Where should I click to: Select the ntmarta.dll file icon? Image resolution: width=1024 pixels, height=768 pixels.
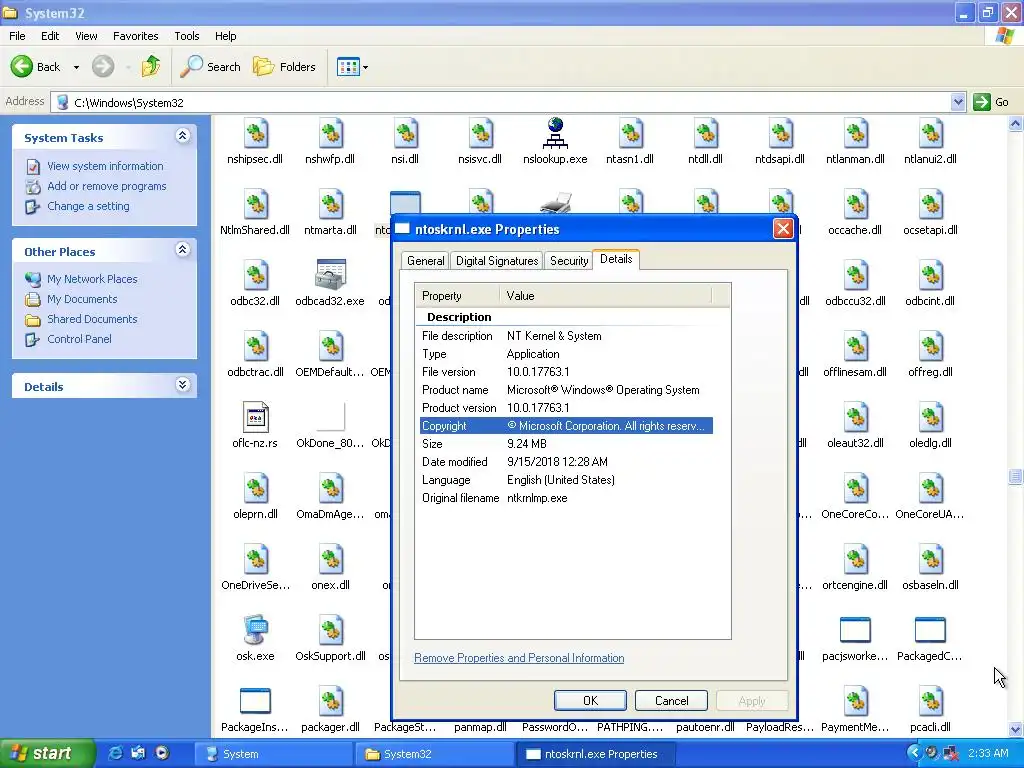pos(330,204)
